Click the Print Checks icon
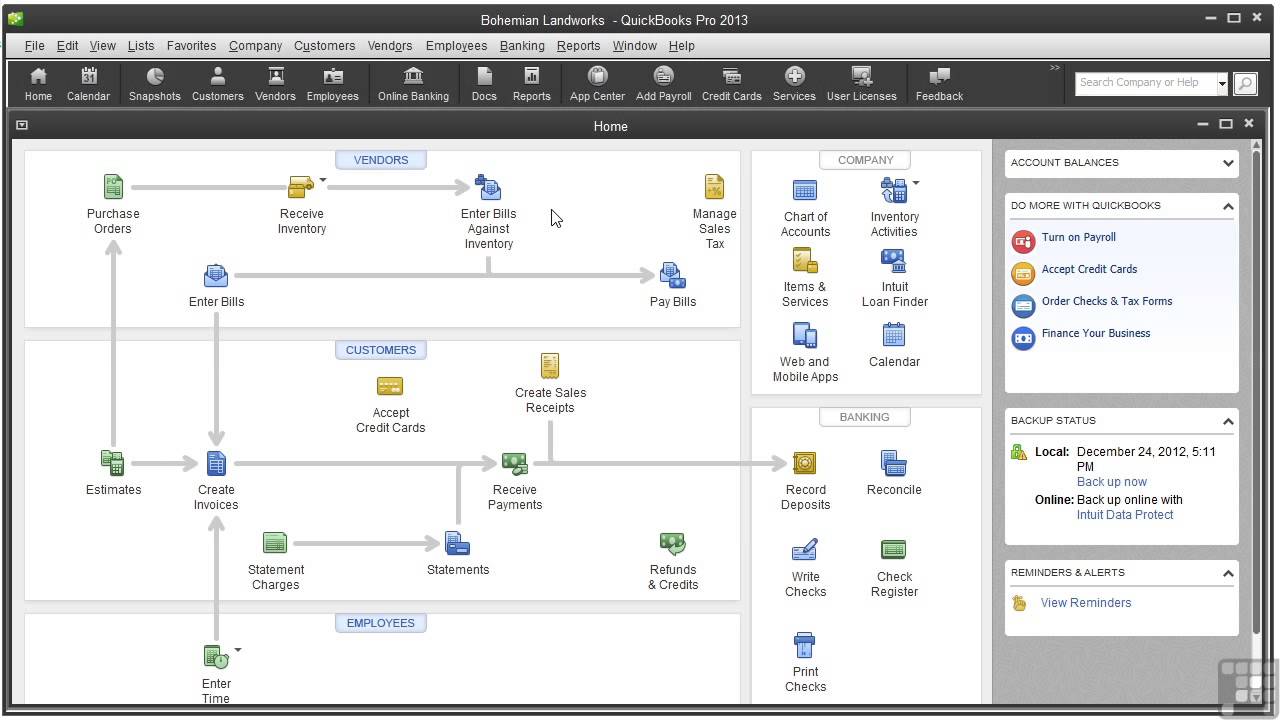Viewport: 1280px width, 720px height. 805,645
